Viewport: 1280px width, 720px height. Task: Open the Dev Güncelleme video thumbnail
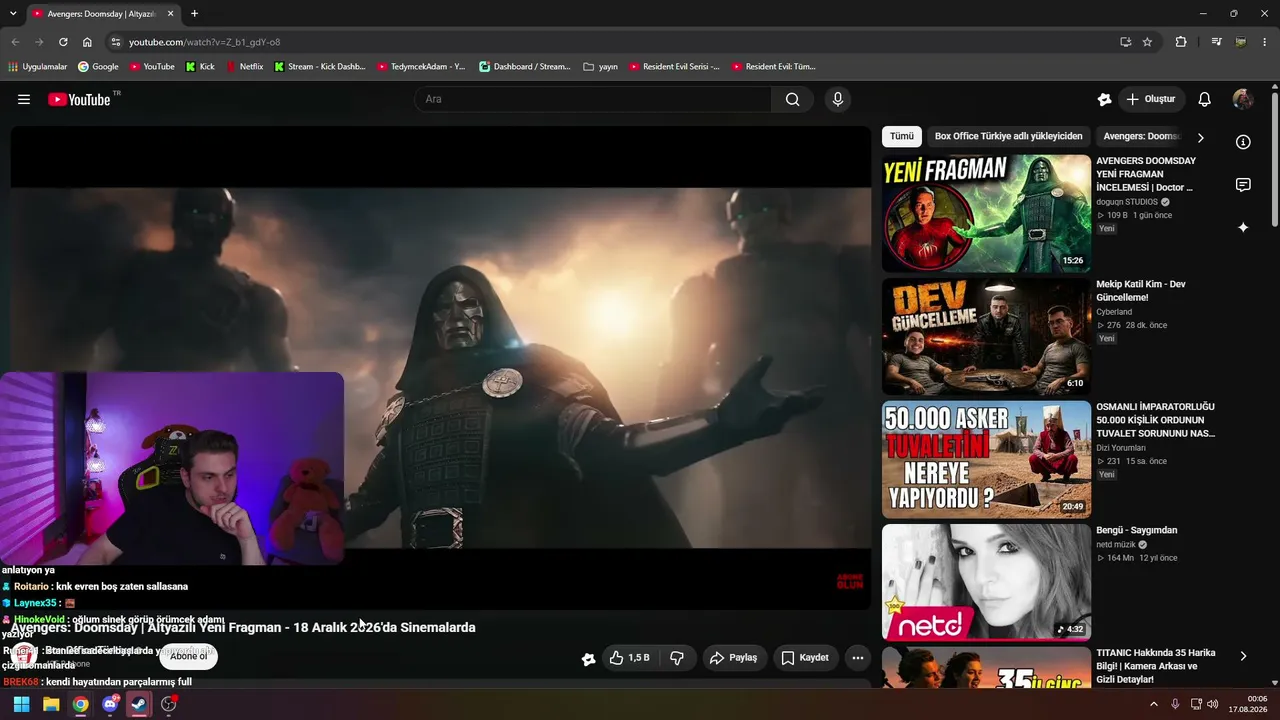coord(986,336)
